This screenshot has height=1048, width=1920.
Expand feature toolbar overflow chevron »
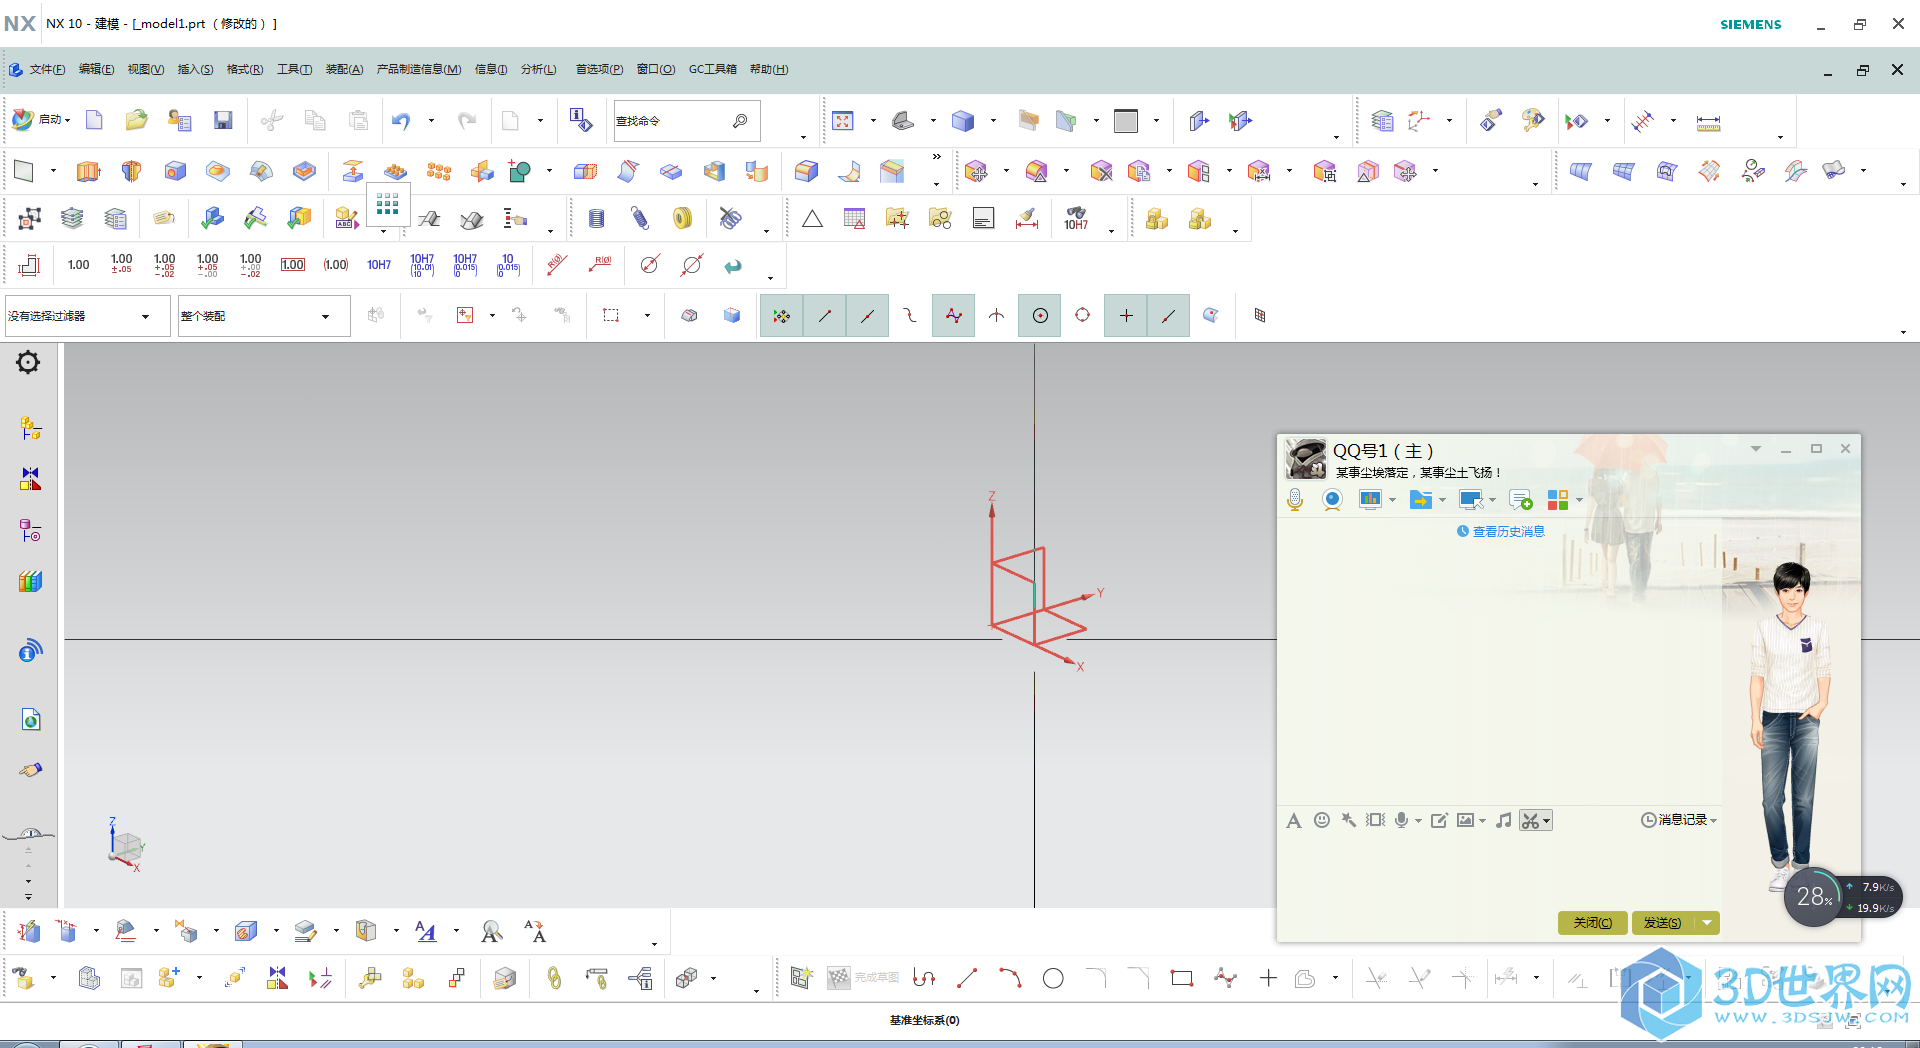click(937, 157)
